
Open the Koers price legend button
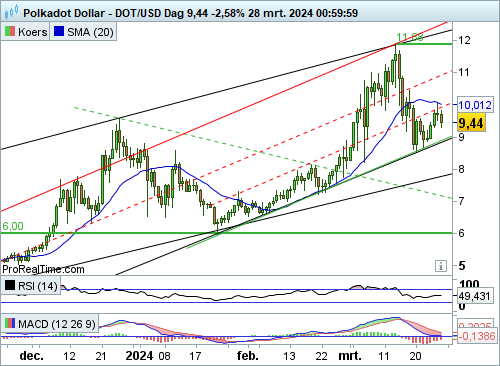[25, 32]
